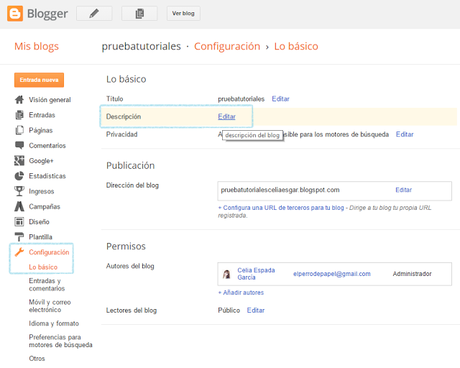Image resolution: width=460 pixels, height=368 pixels.
Task: Go to Entradas in the sidebar
Action: coord(42,115)
